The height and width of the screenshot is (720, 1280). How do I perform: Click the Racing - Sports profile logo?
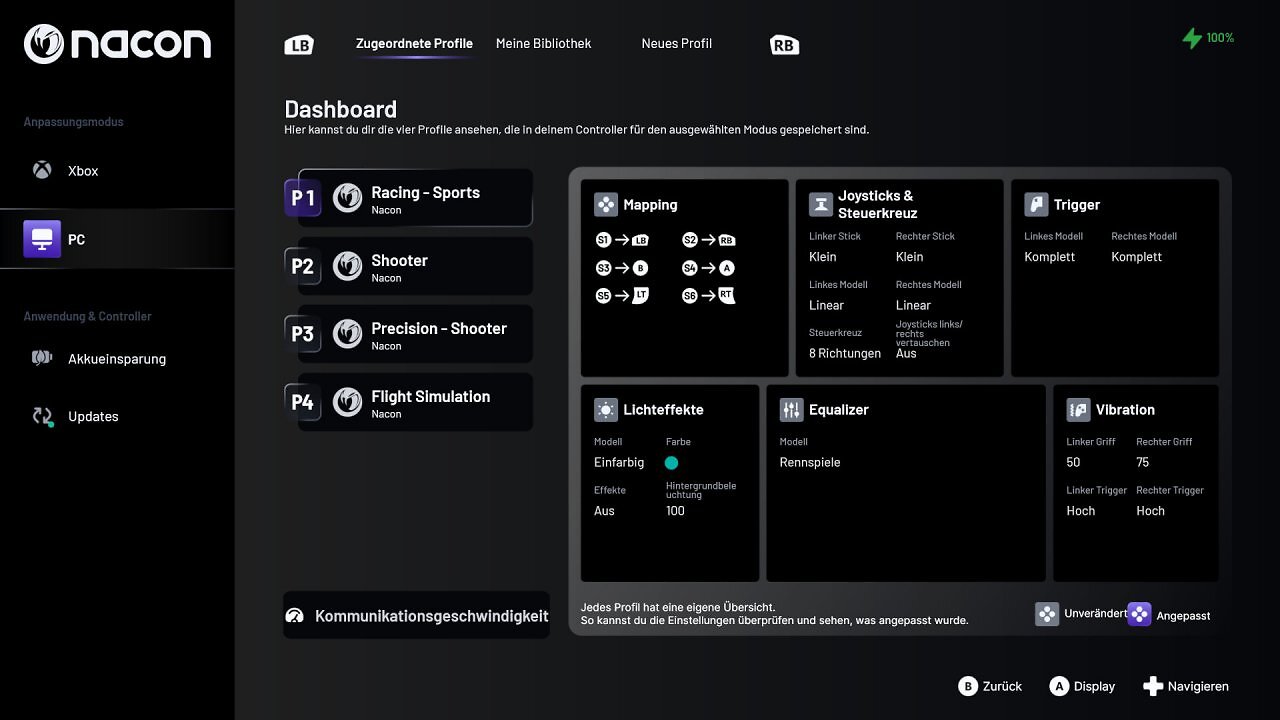tap(347, 198)
